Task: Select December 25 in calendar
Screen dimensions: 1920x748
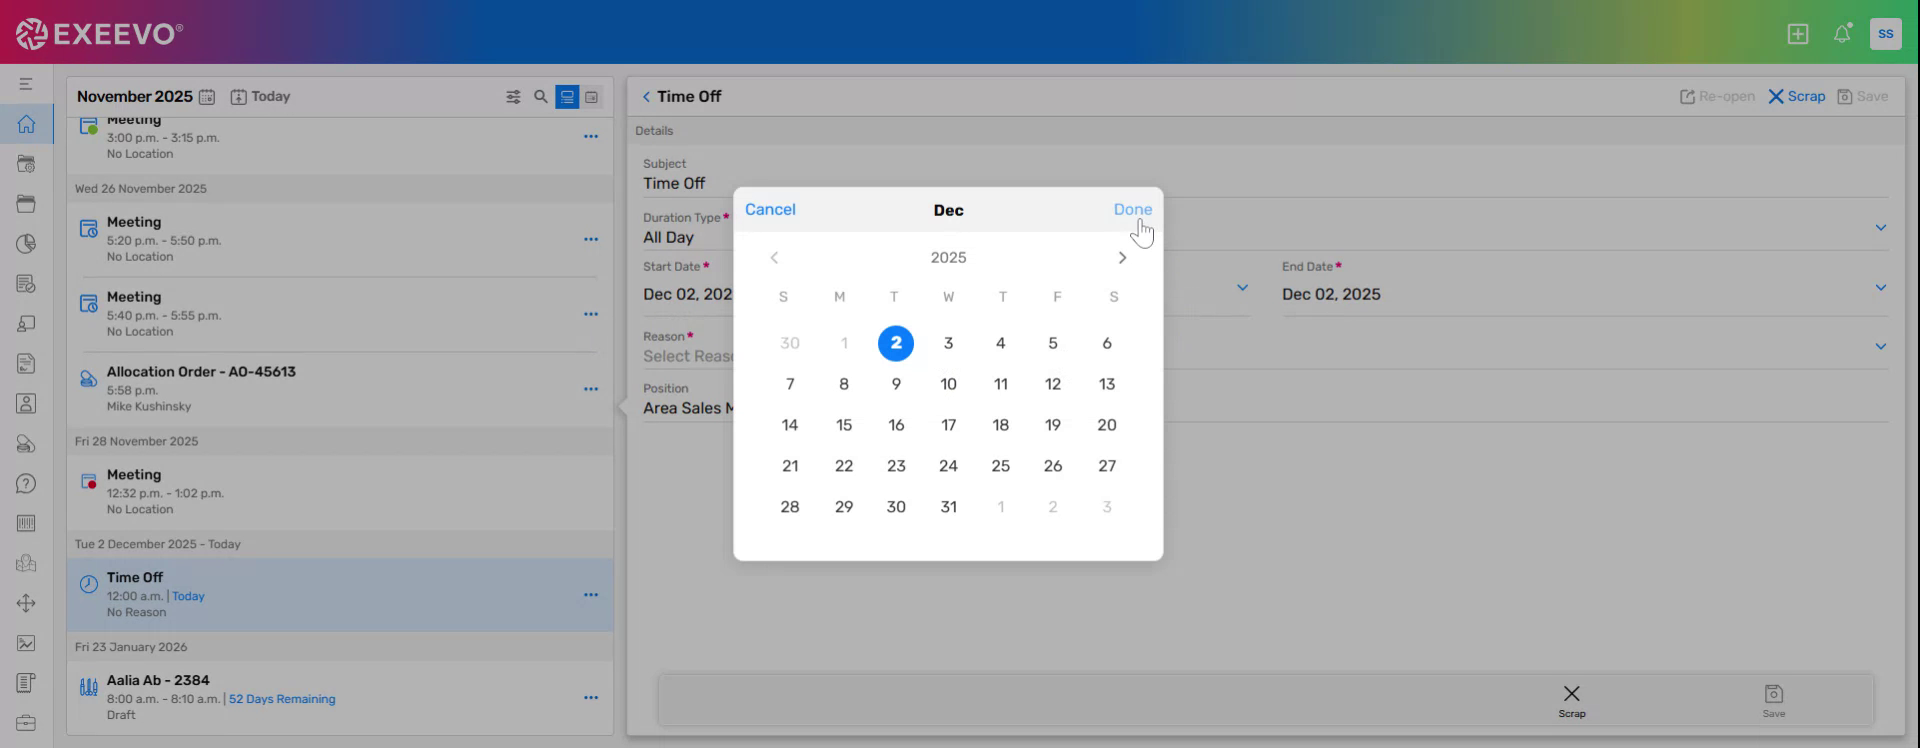Action: pyautogui.click(x=1001, y=466)
